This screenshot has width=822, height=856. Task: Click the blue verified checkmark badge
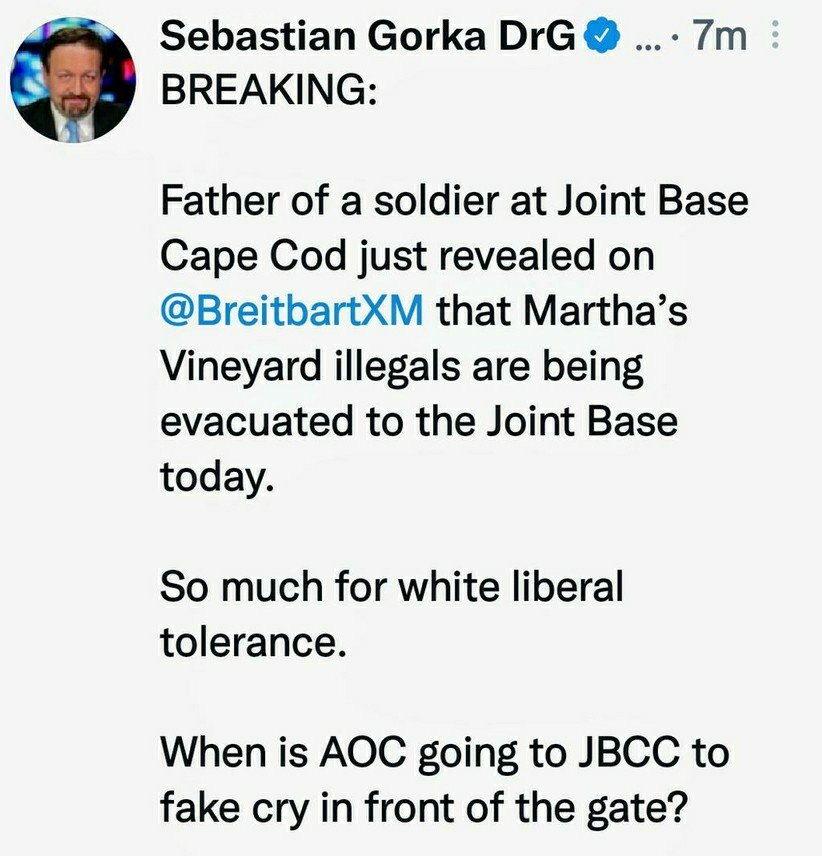(x=597, y=37)
